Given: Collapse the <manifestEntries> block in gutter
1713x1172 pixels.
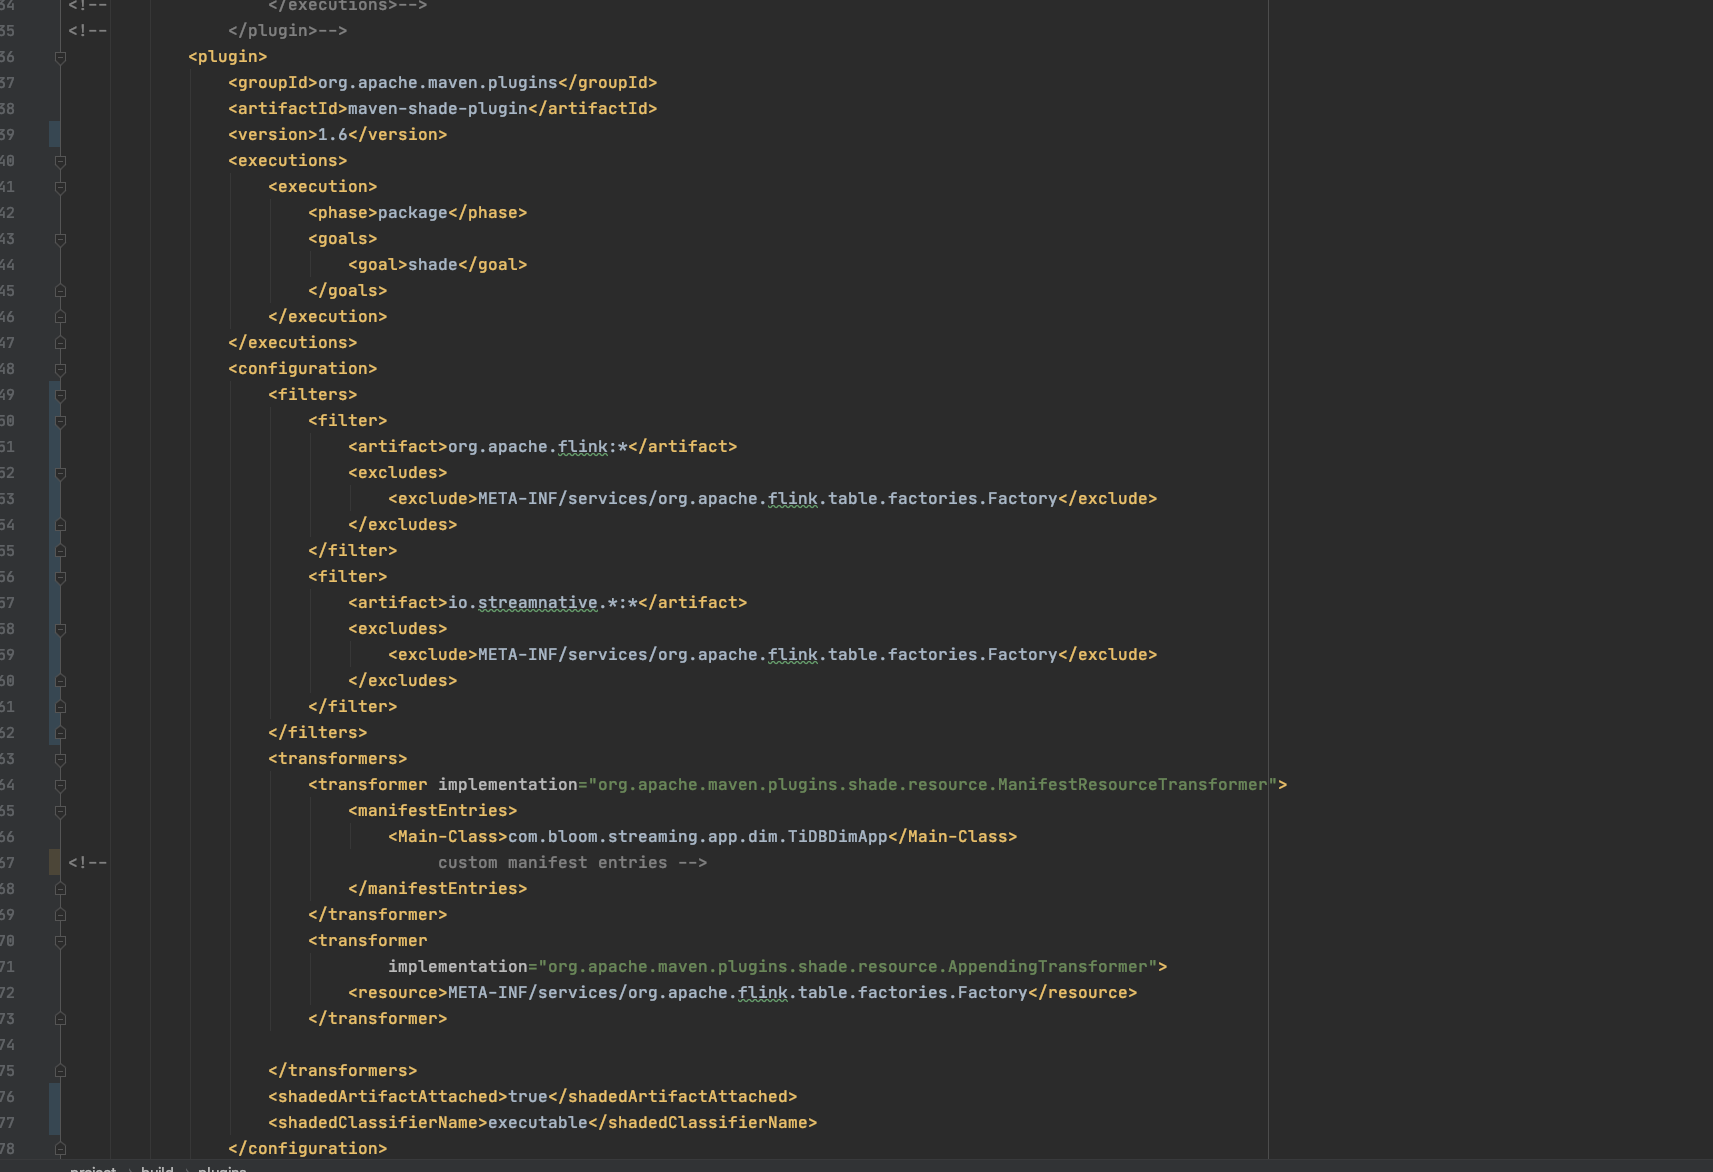Looking at the screenshot, I should point(60,812).
